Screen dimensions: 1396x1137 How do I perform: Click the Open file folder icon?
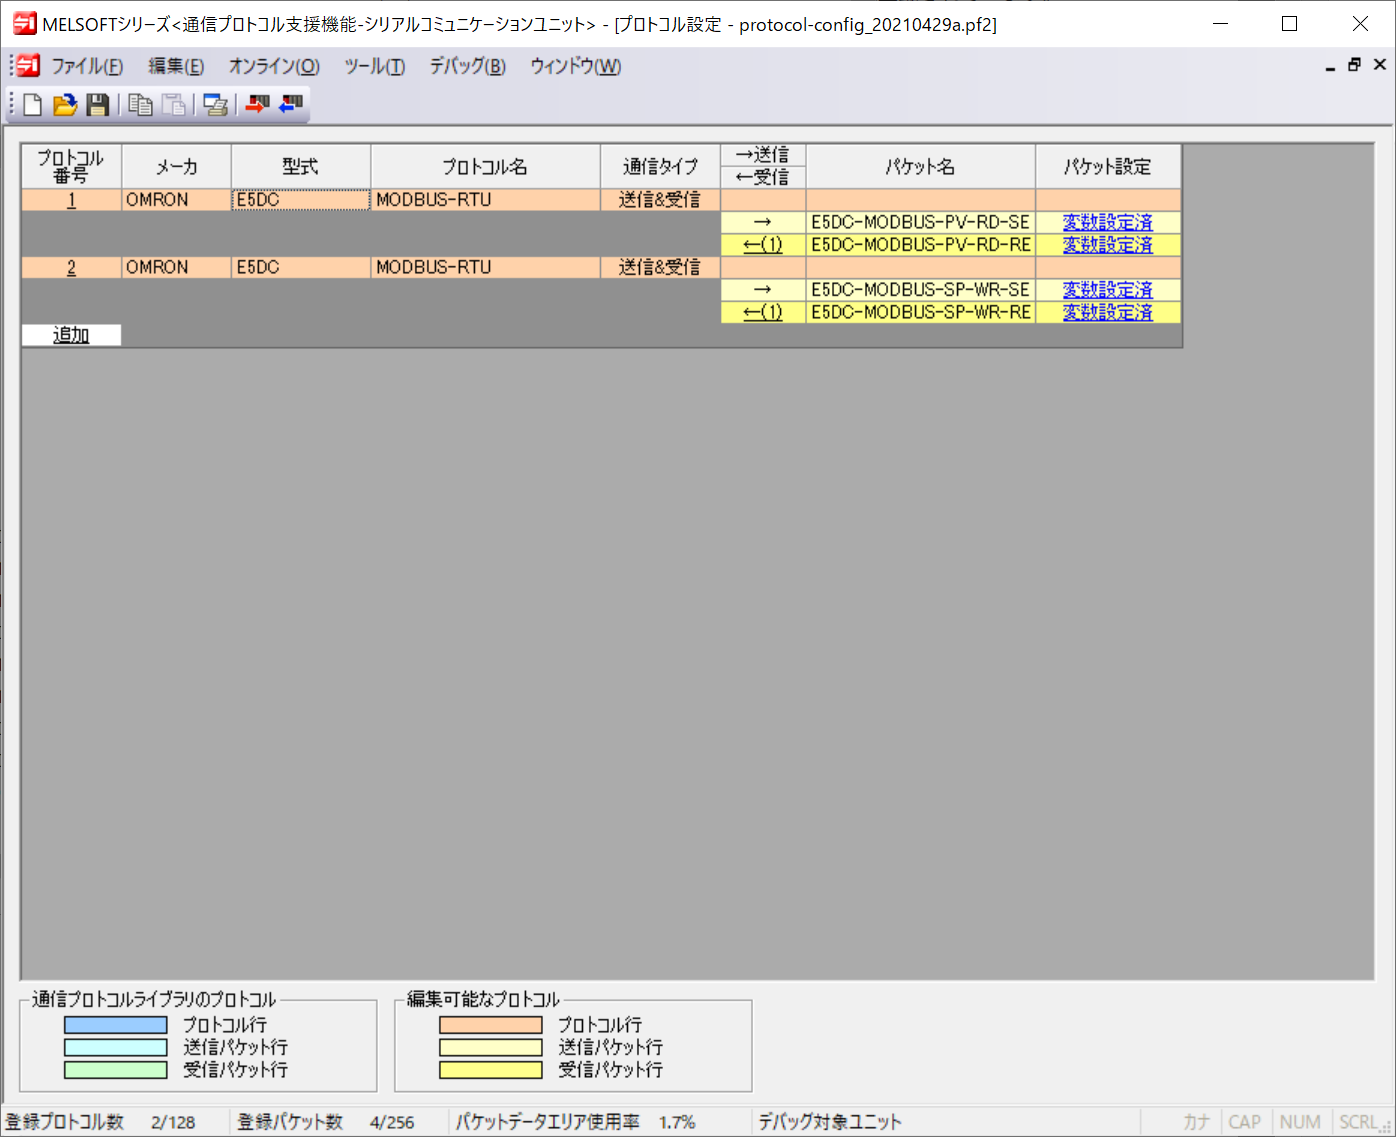[x=65, y=105]
